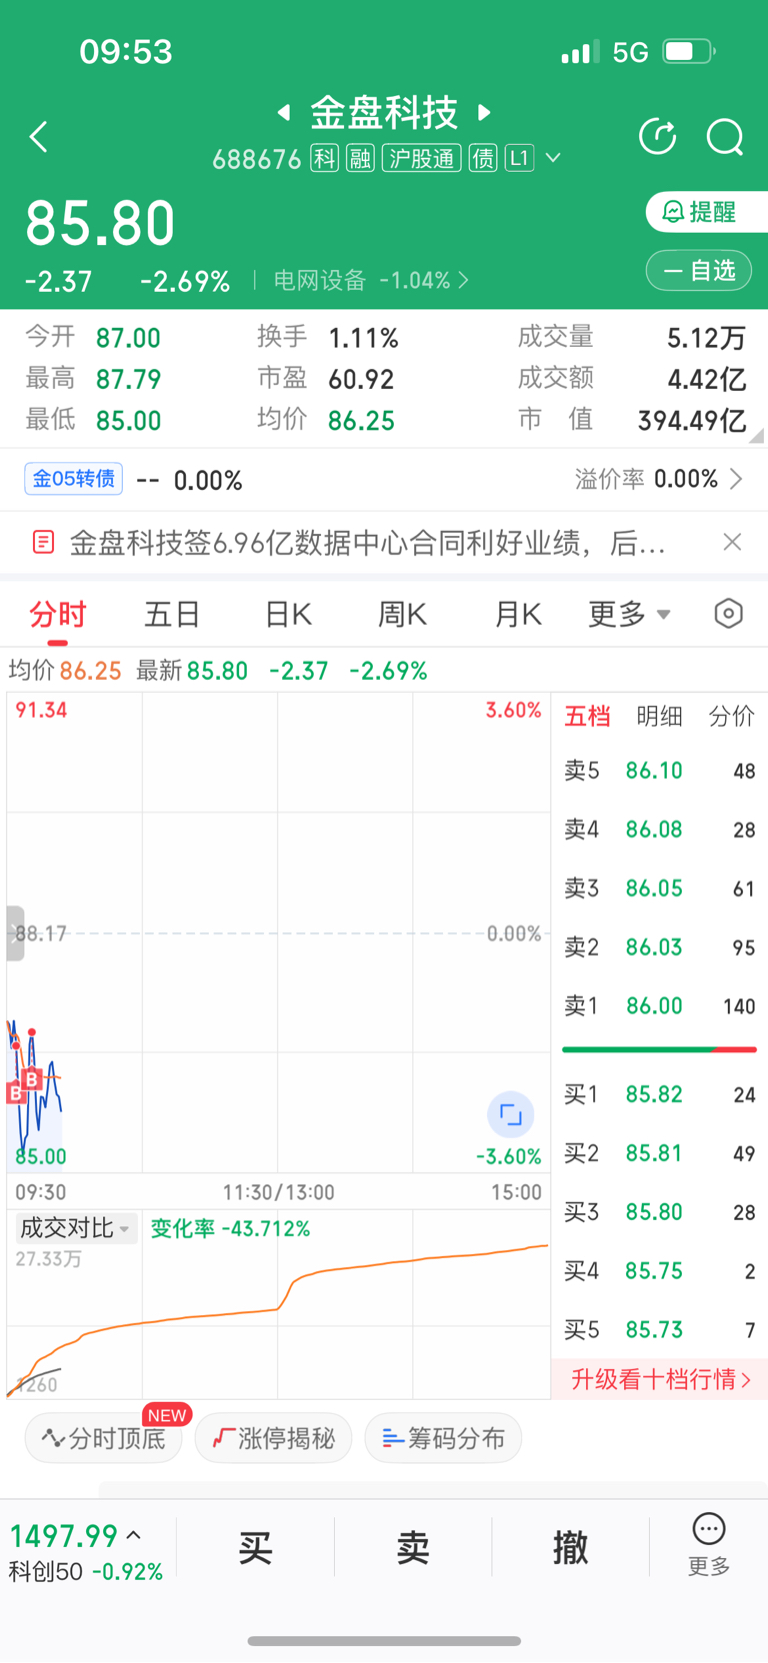
Task: Tap the 均价 86.25 chart readout
Action: pos(65,671)
